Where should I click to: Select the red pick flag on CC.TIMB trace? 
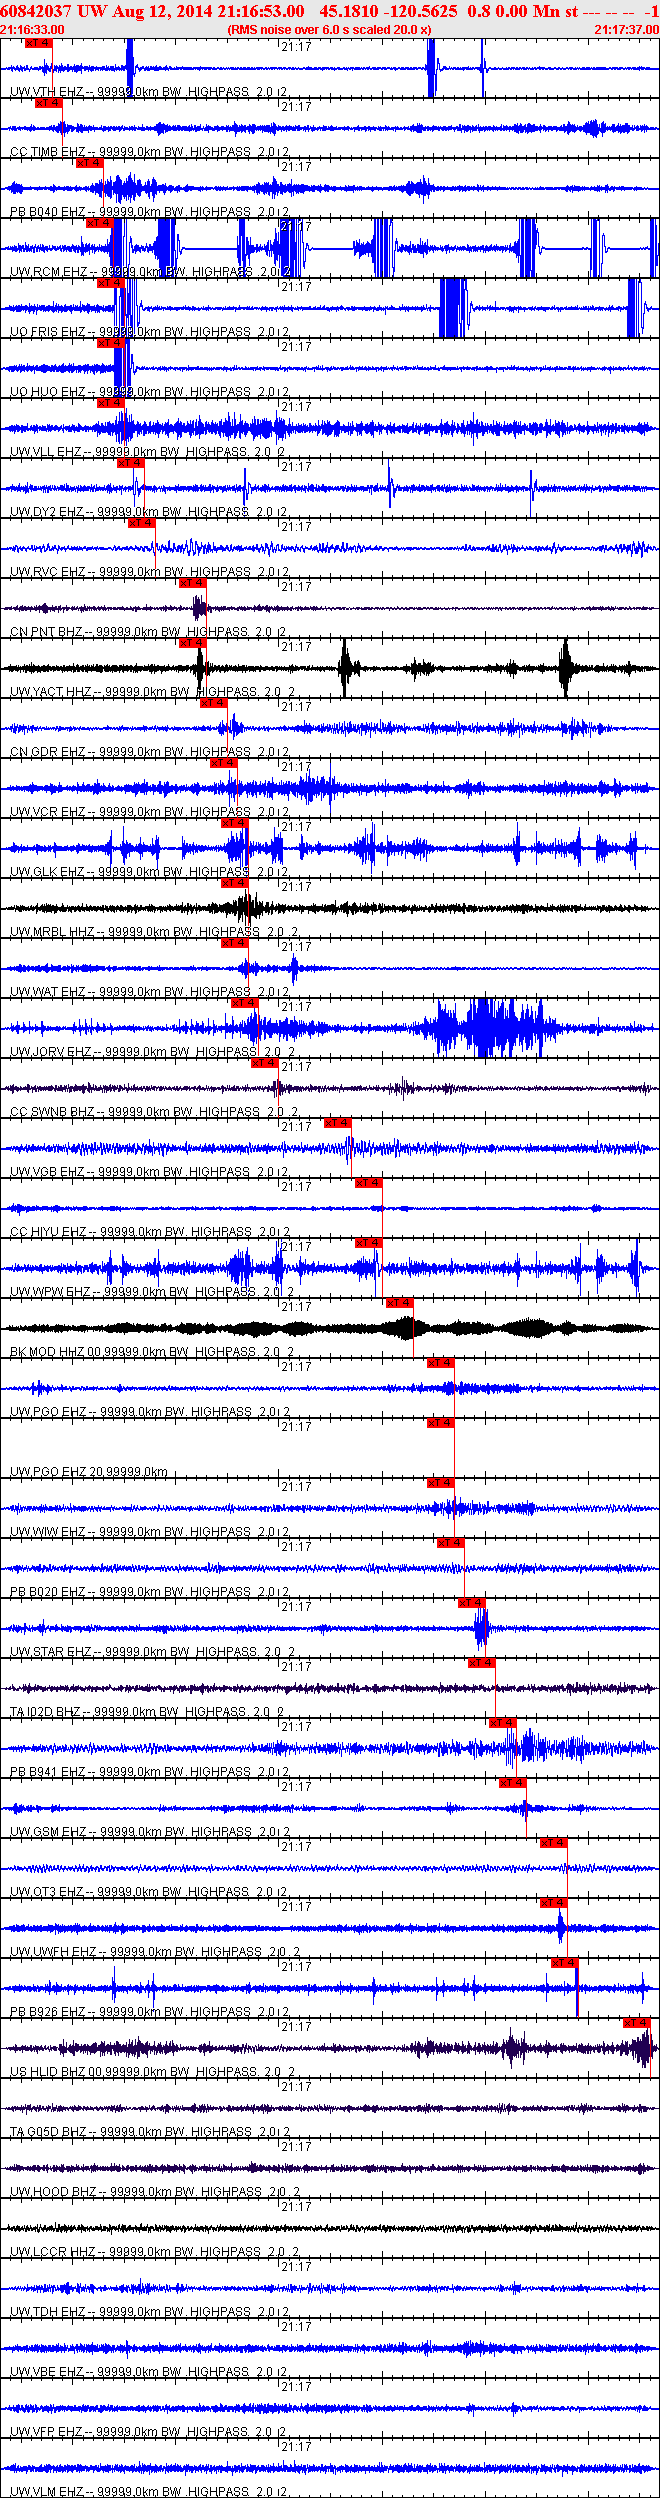click(x=49, y=103)
